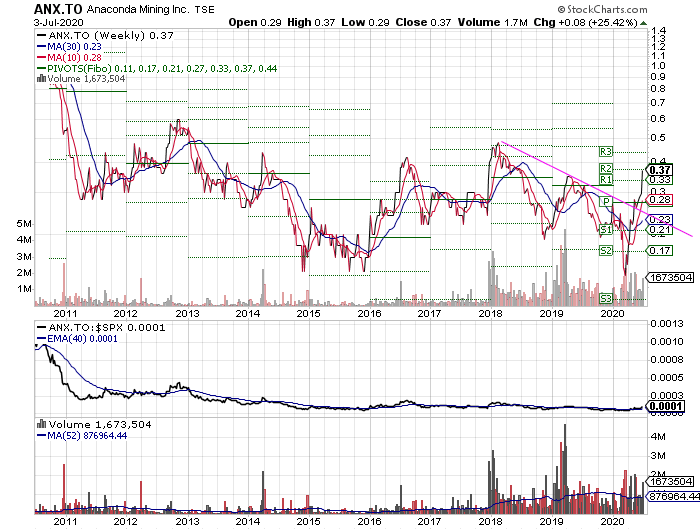
Task: Click the 0.17 pivot price tag
Action: click(660, 250)
